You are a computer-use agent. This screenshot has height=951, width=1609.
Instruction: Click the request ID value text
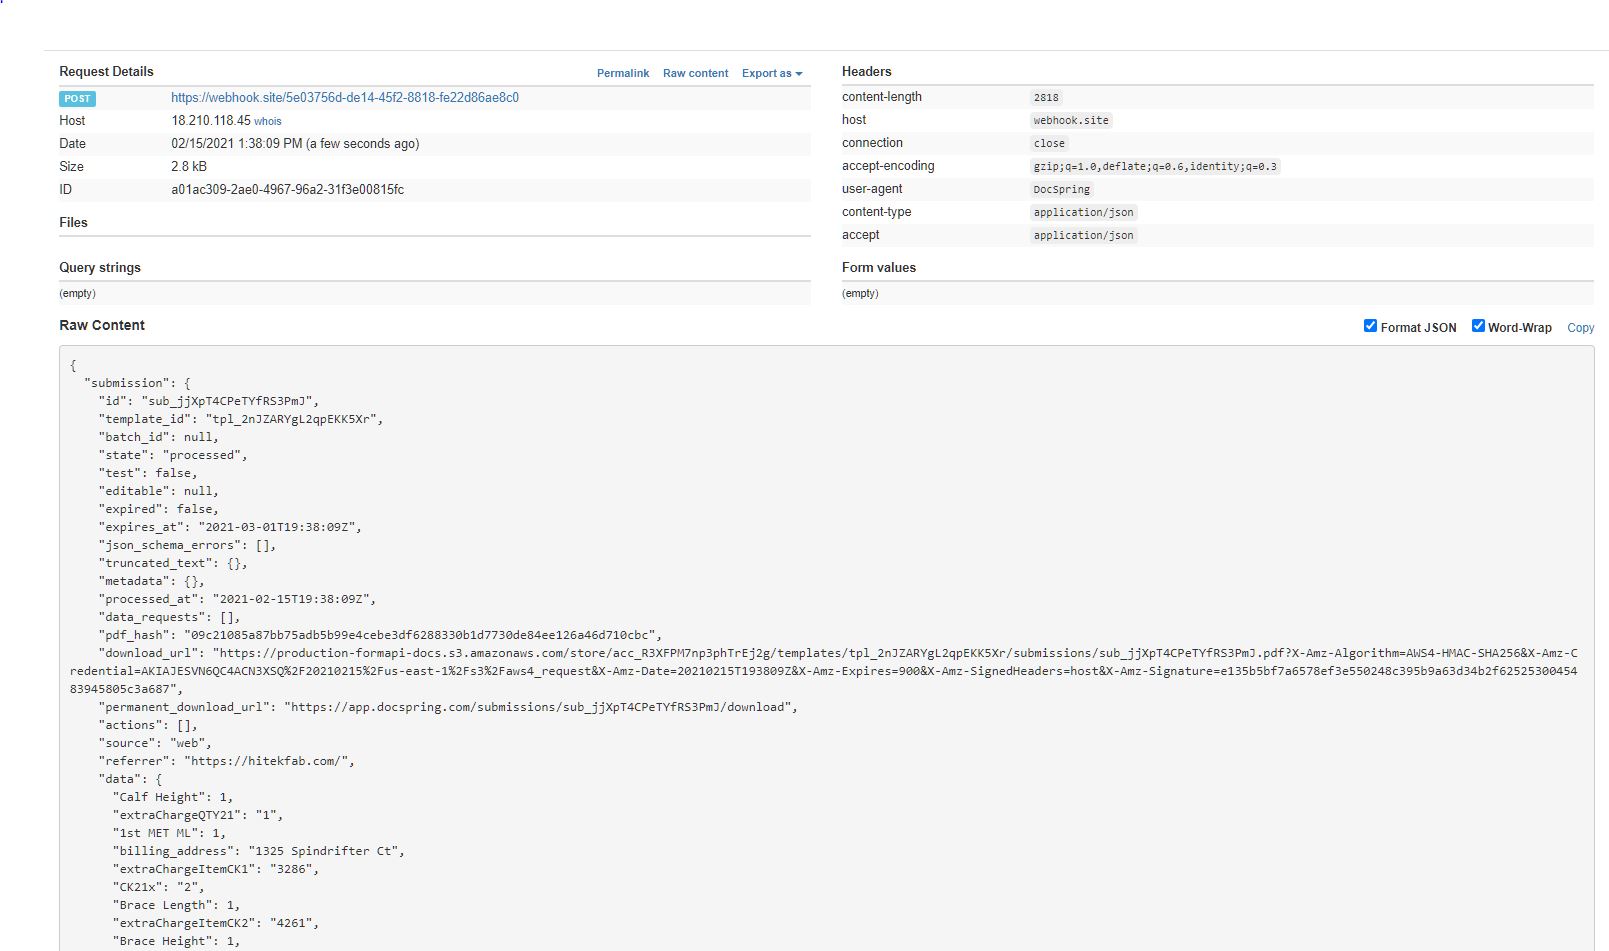(287, 190)
